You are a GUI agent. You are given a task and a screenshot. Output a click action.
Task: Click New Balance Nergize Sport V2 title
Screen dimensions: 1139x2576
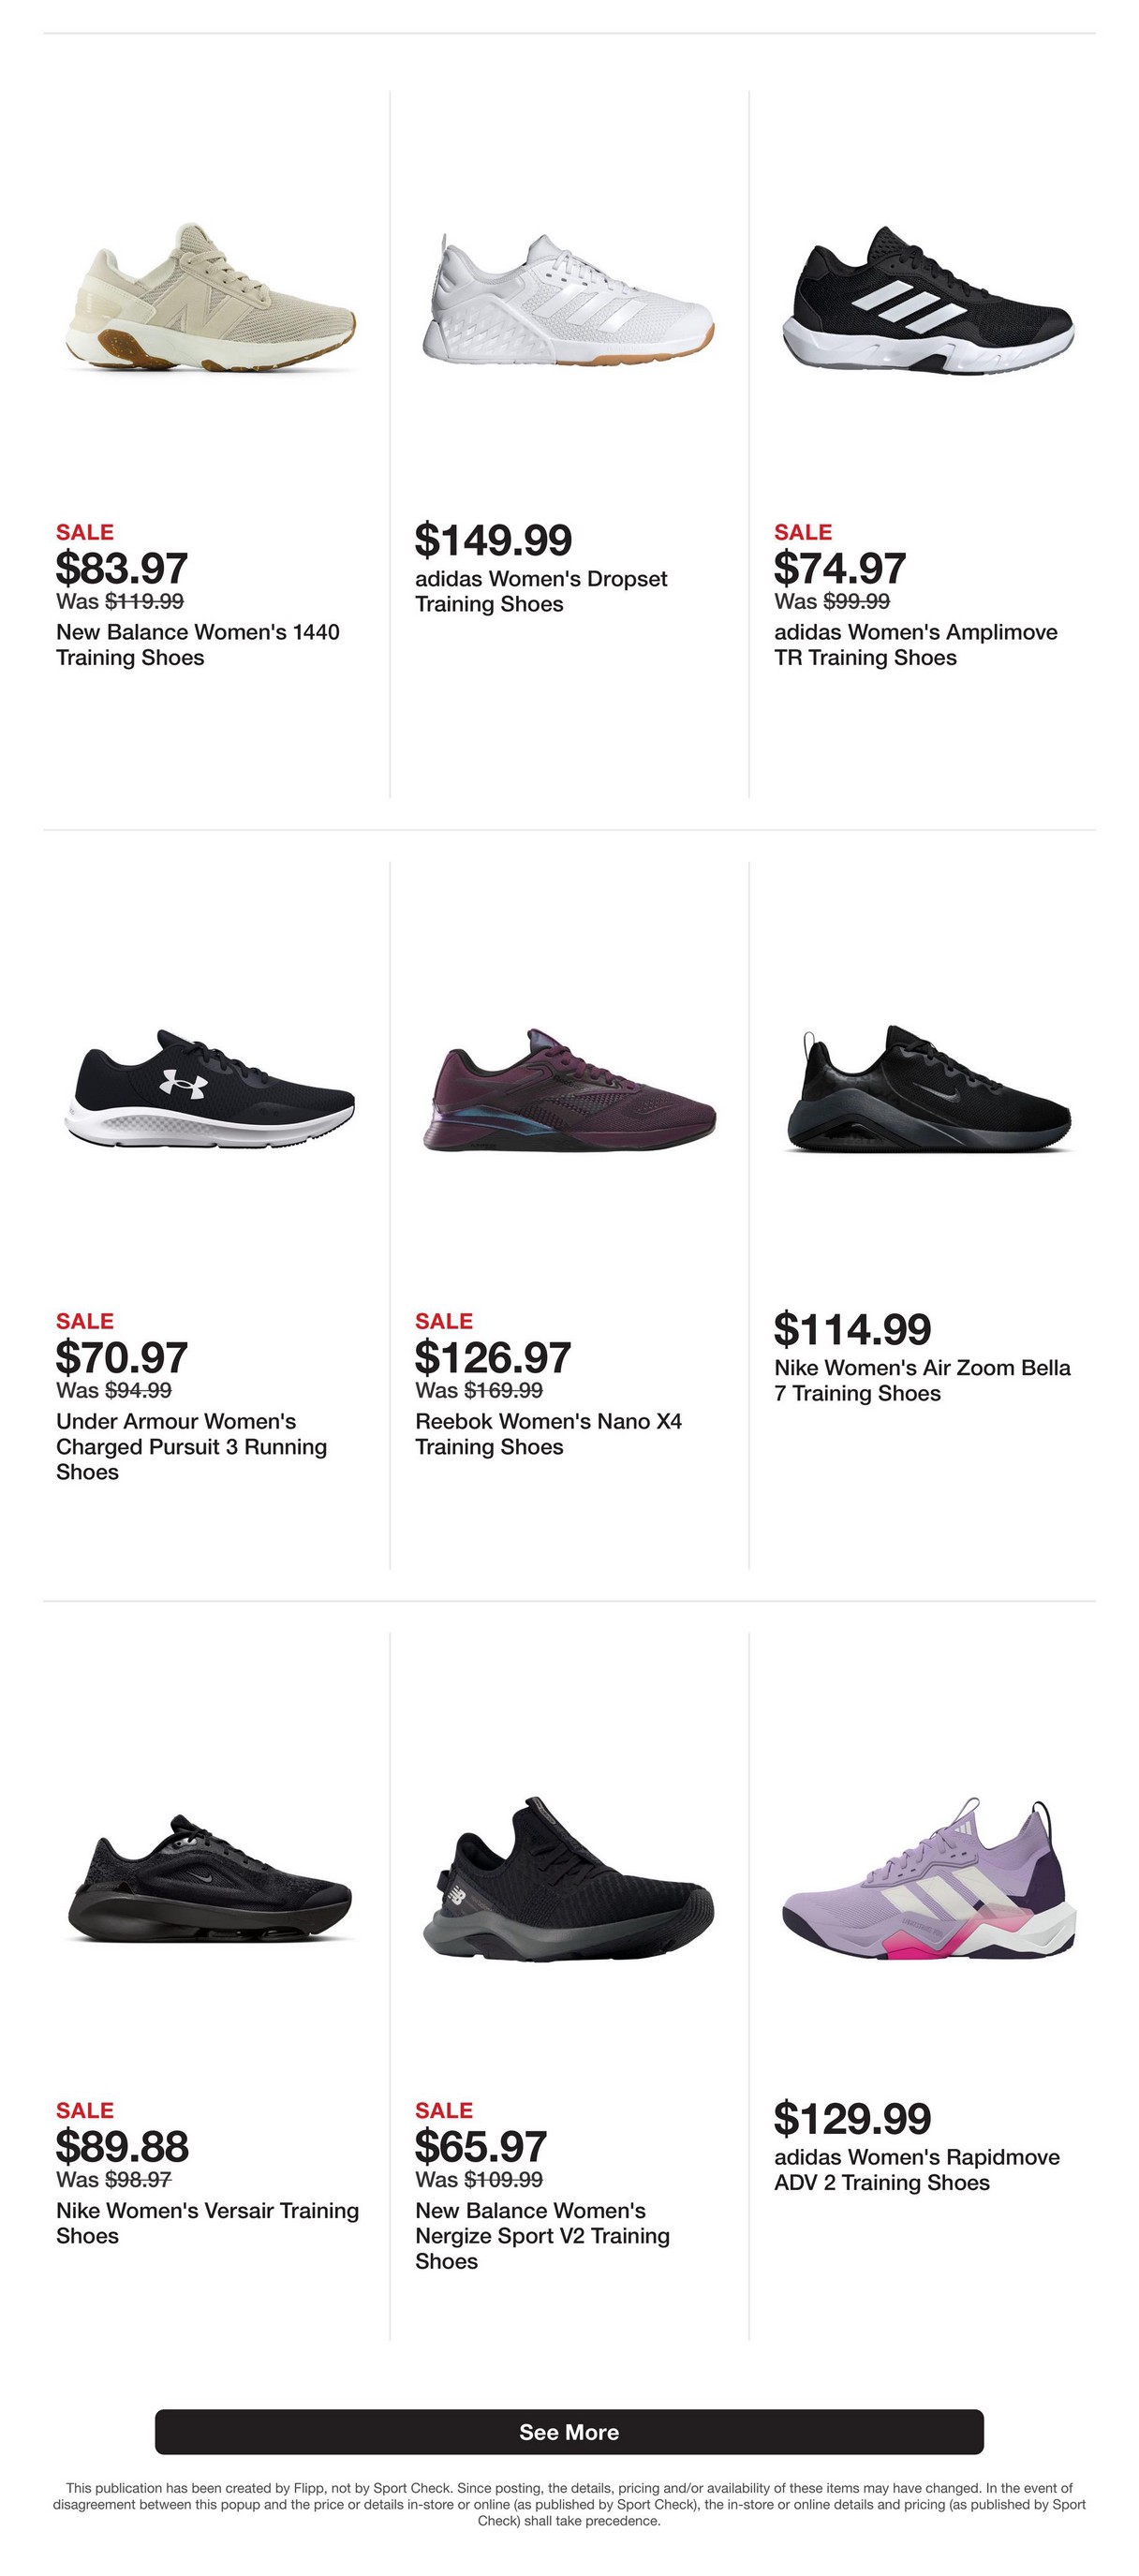[542, 2235]
